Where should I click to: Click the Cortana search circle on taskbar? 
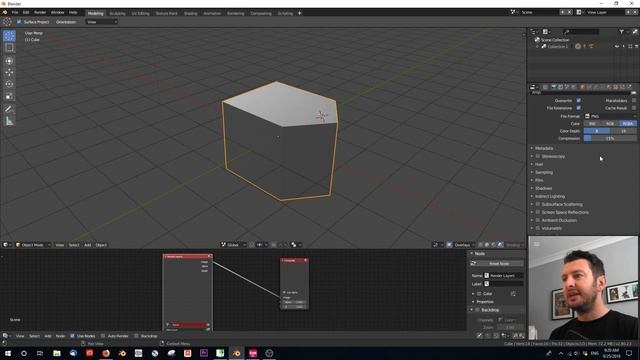[24, 353]
